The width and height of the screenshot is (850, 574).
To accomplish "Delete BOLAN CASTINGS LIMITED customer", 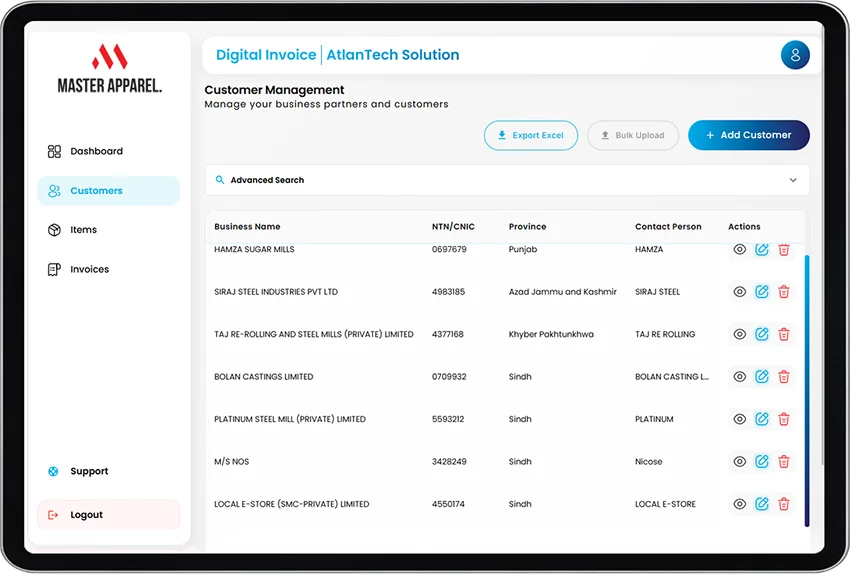I will [x=783, y=377].
